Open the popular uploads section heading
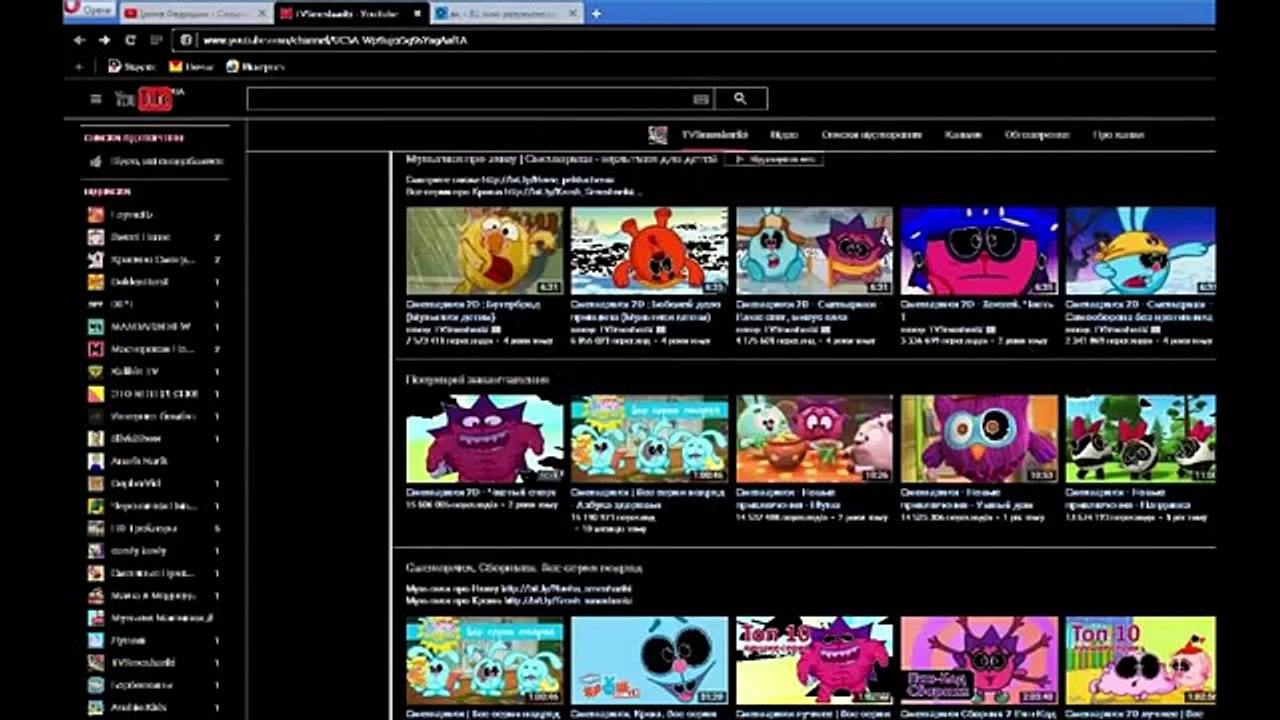The height and width of the screenshot is (720, 1280). coord(477,380)
